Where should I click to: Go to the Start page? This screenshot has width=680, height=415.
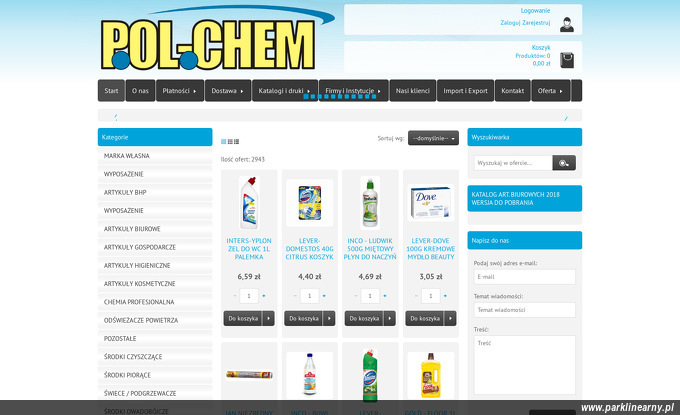point(111,91)
